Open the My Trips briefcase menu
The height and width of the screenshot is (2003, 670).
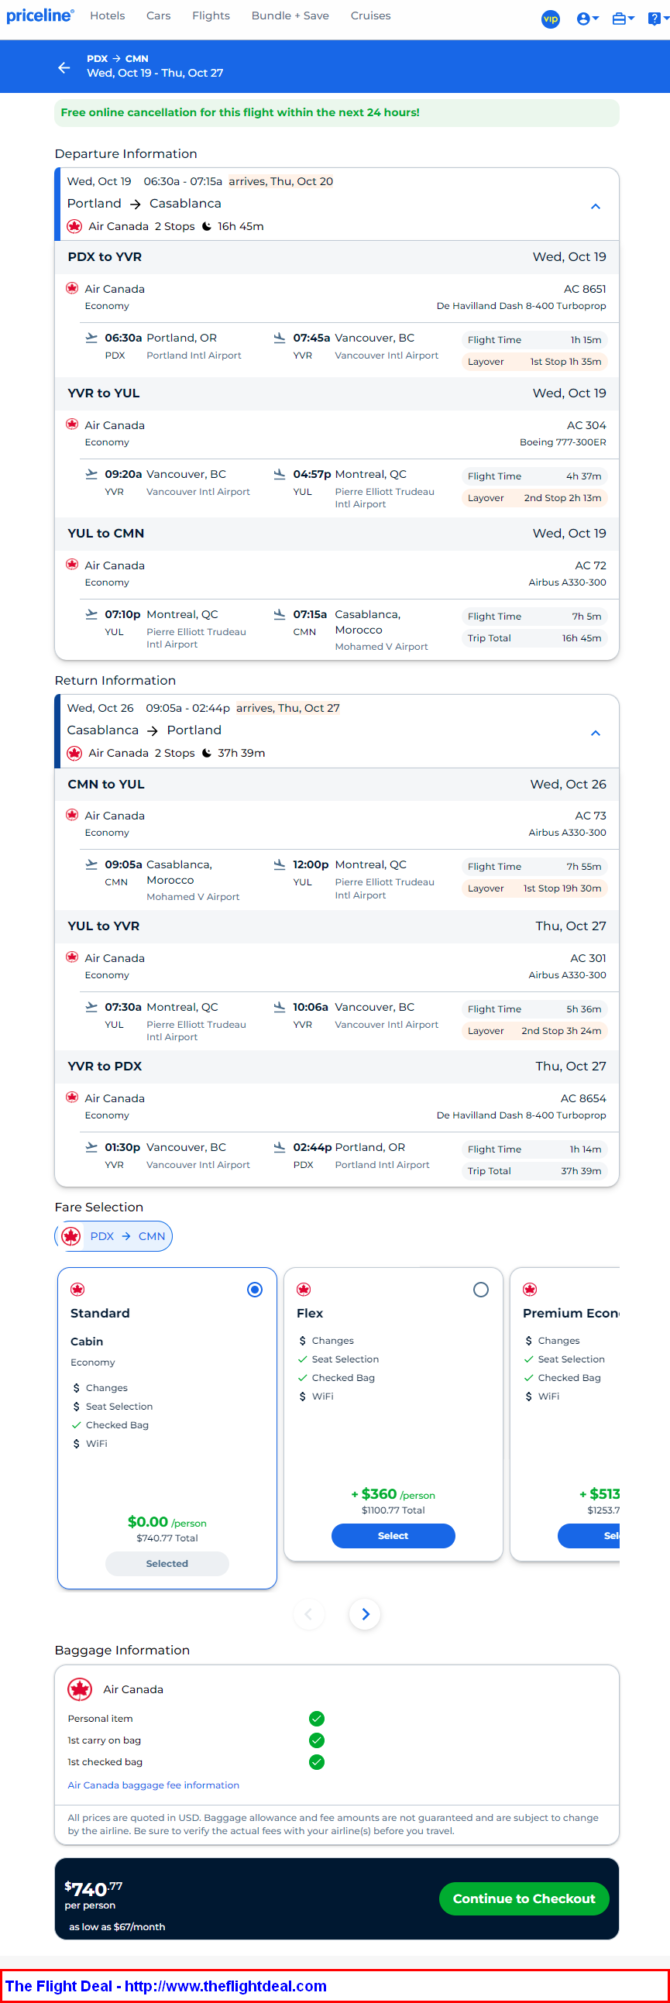point(623,19)
